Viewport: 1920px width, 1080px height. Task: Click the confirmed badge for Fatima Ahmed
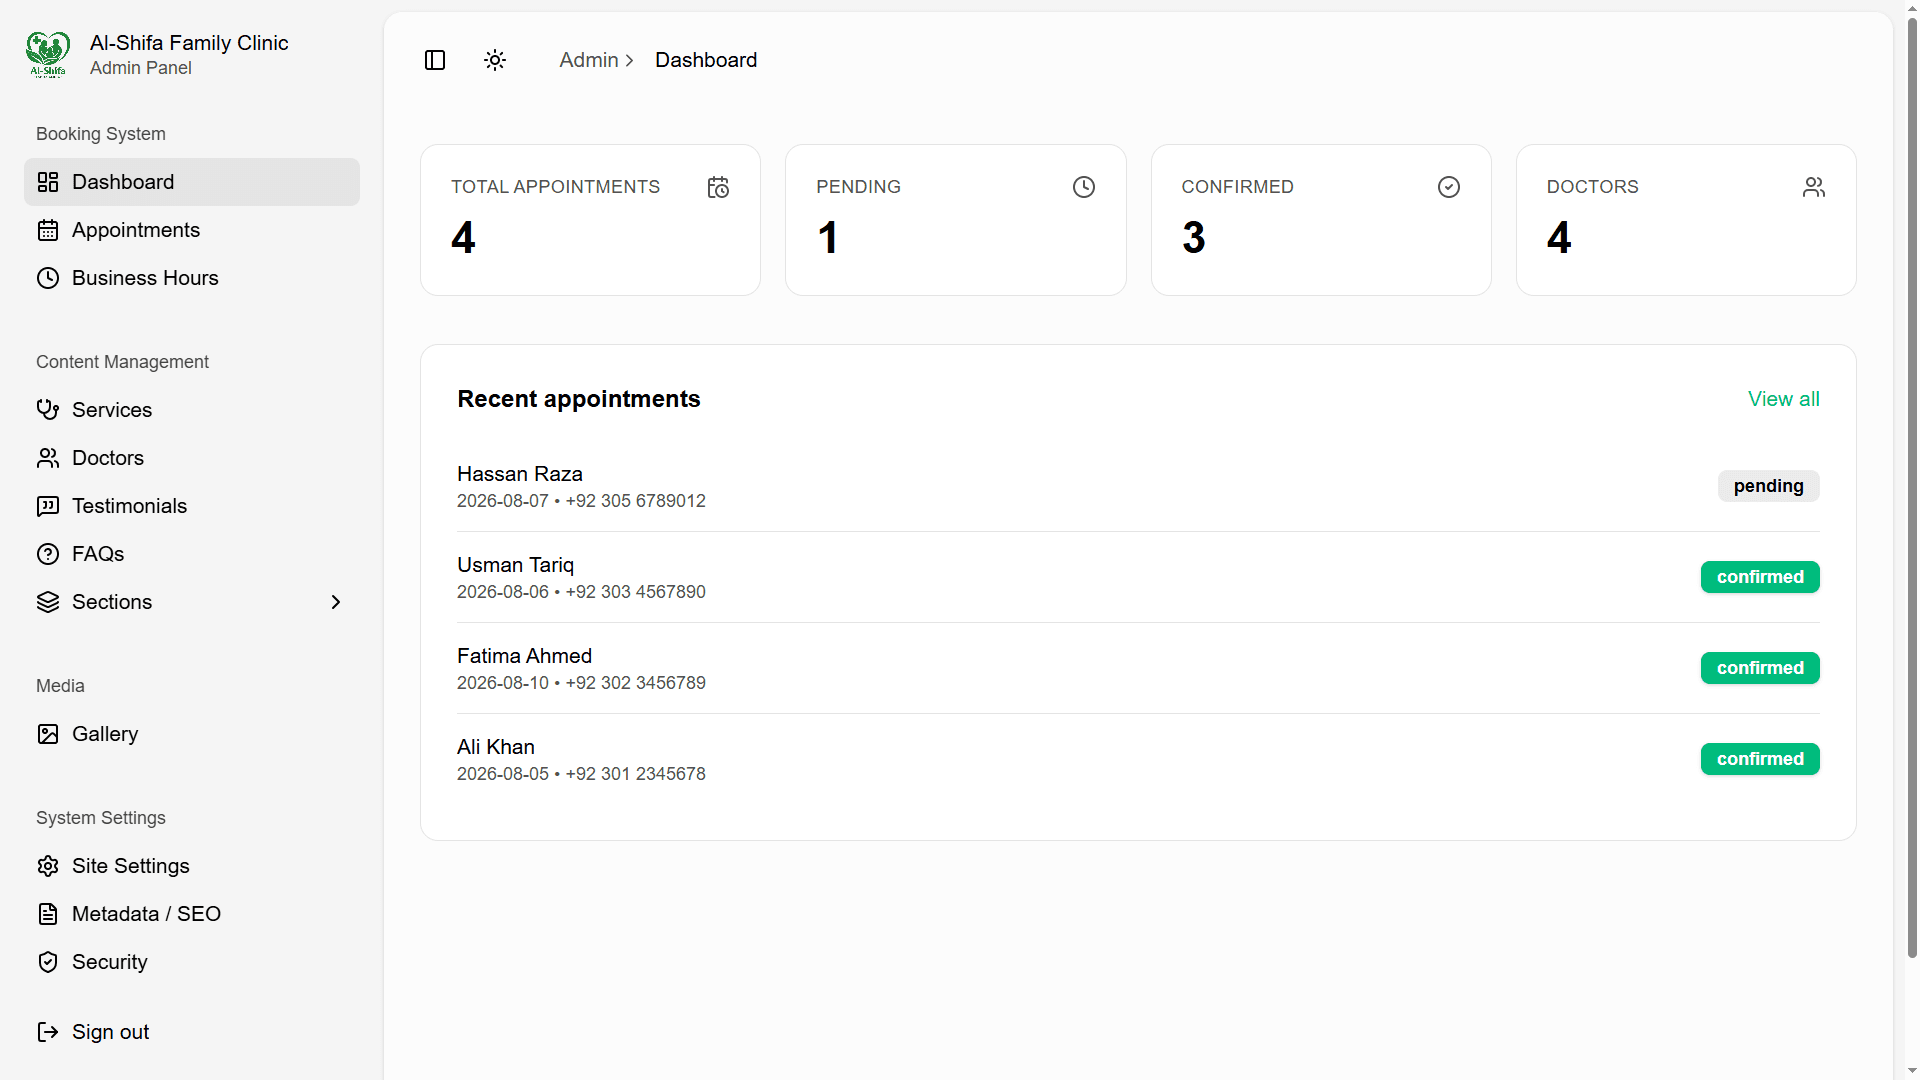[x=1760, y=668]
